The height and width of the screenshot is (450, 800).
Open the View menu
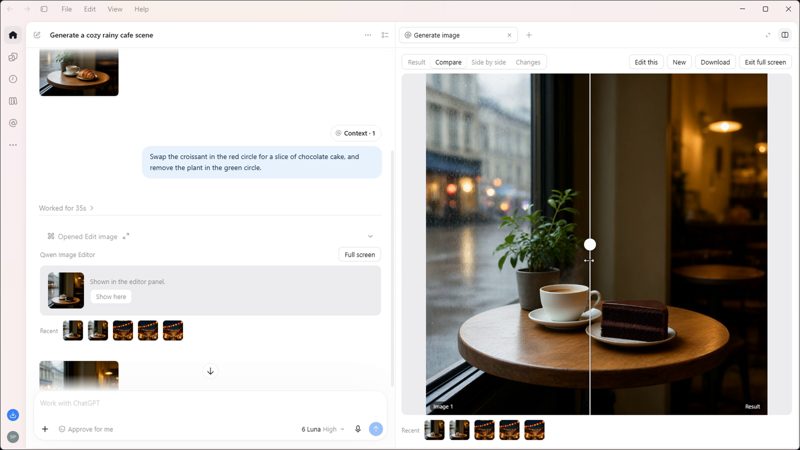pyautogui.click(x=115, y=9)
